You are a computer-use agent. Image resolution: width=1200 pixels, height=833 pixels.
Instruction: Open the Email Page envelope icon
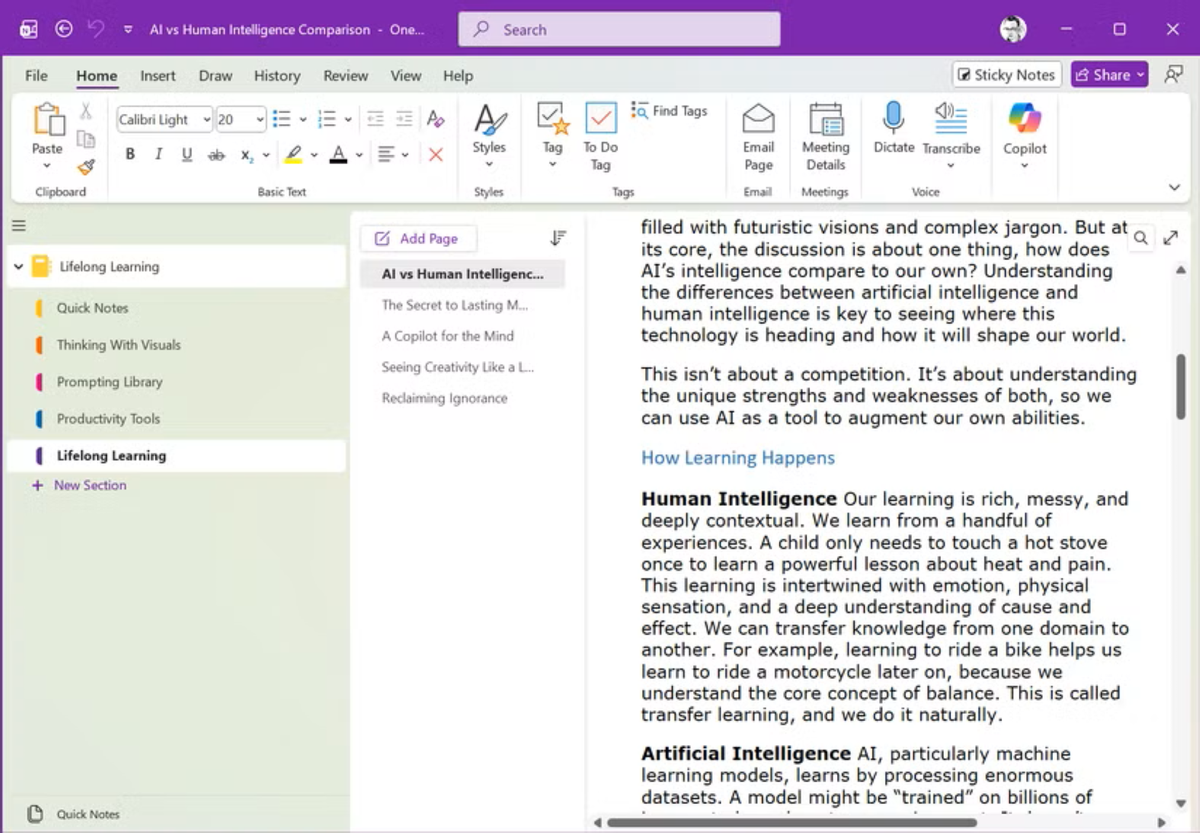click(x=758, y=119)
